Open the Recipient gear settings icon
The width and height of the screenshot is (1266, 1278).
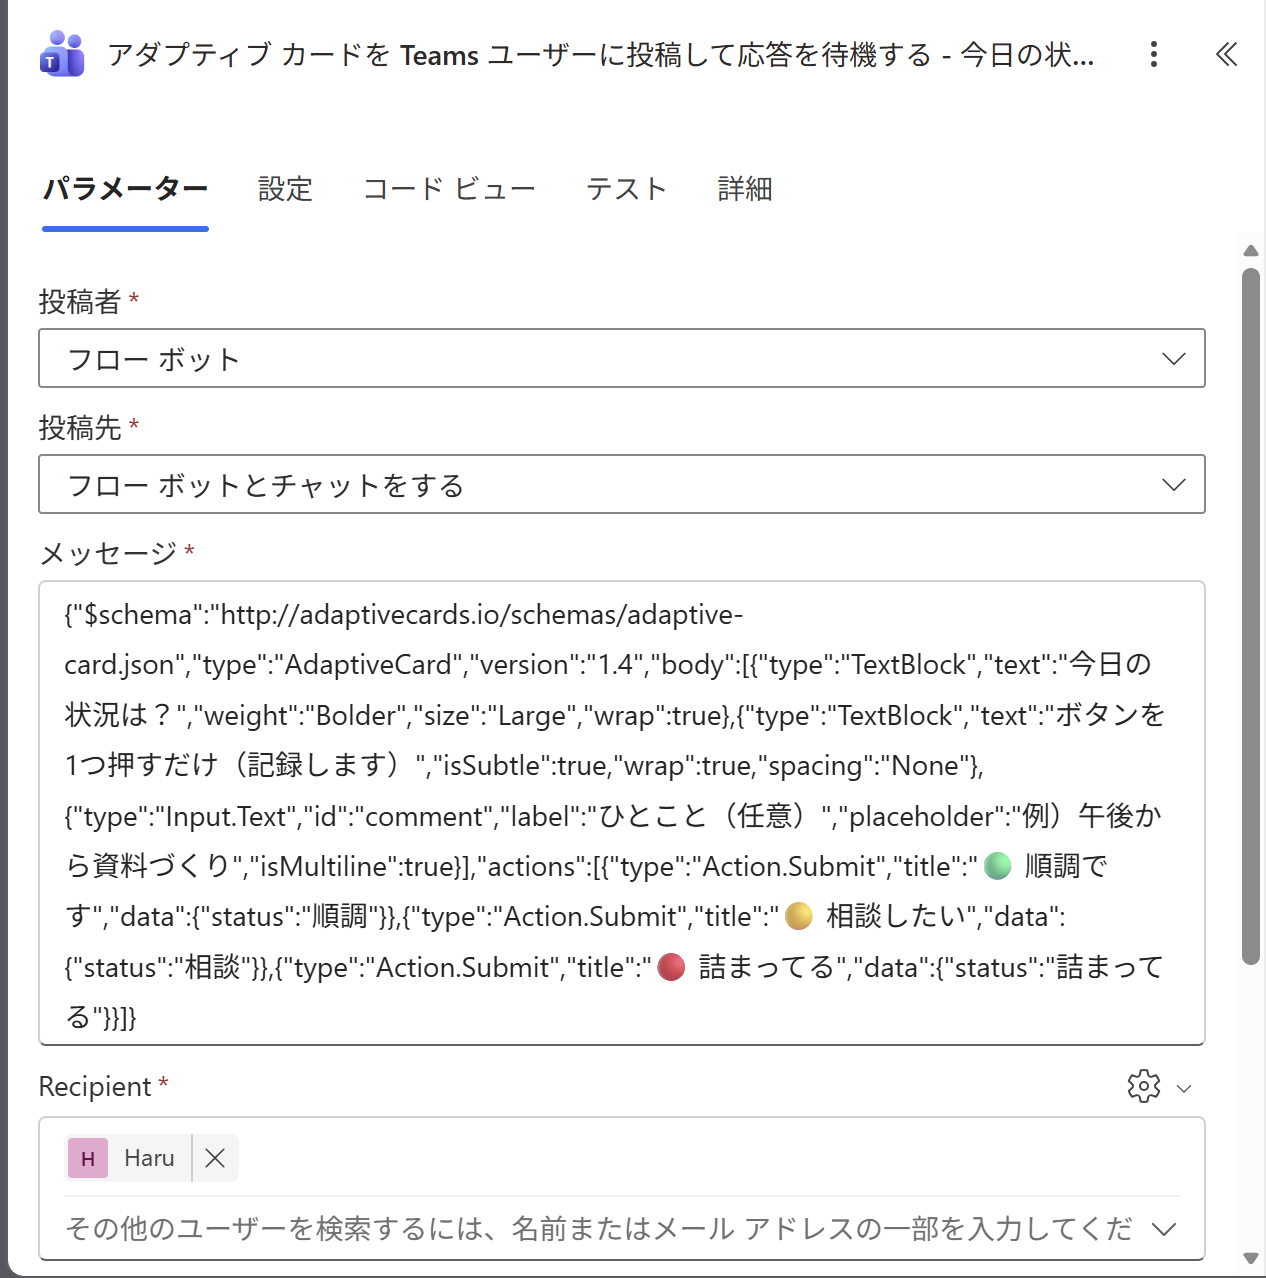coord(1144,1086)
